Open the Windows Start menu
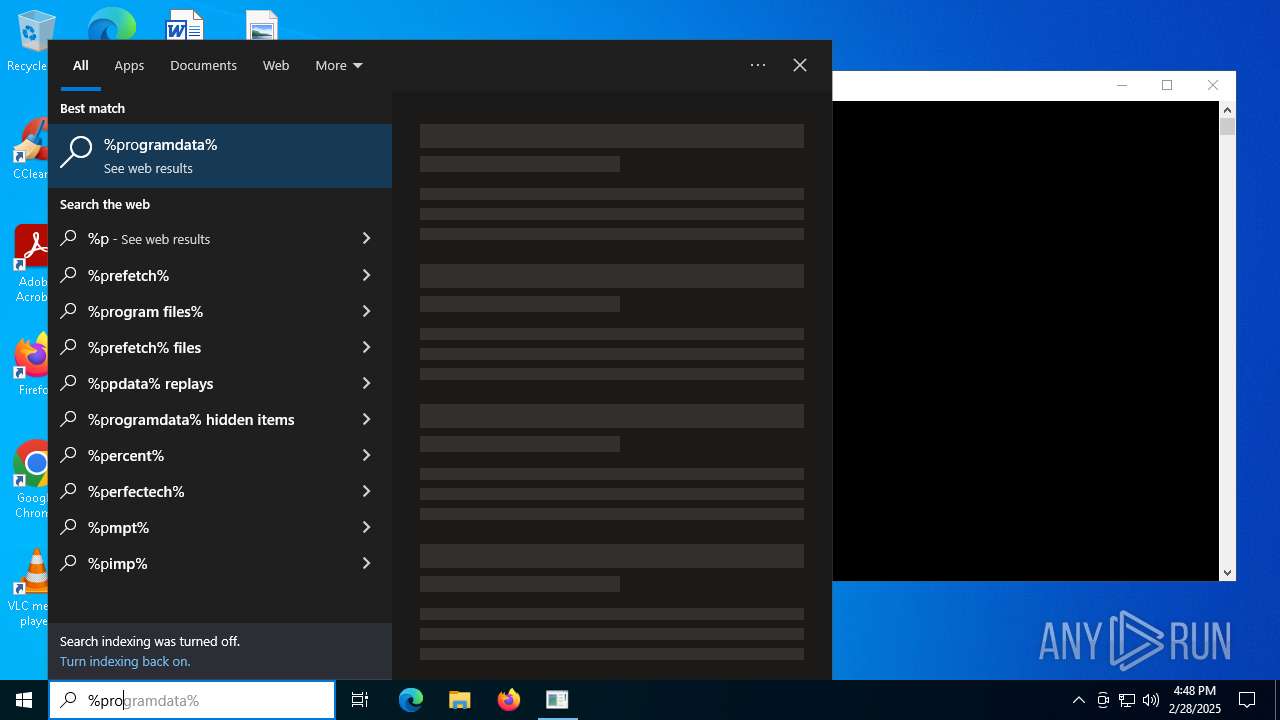The image size is (1280, 720). point(24,700)
